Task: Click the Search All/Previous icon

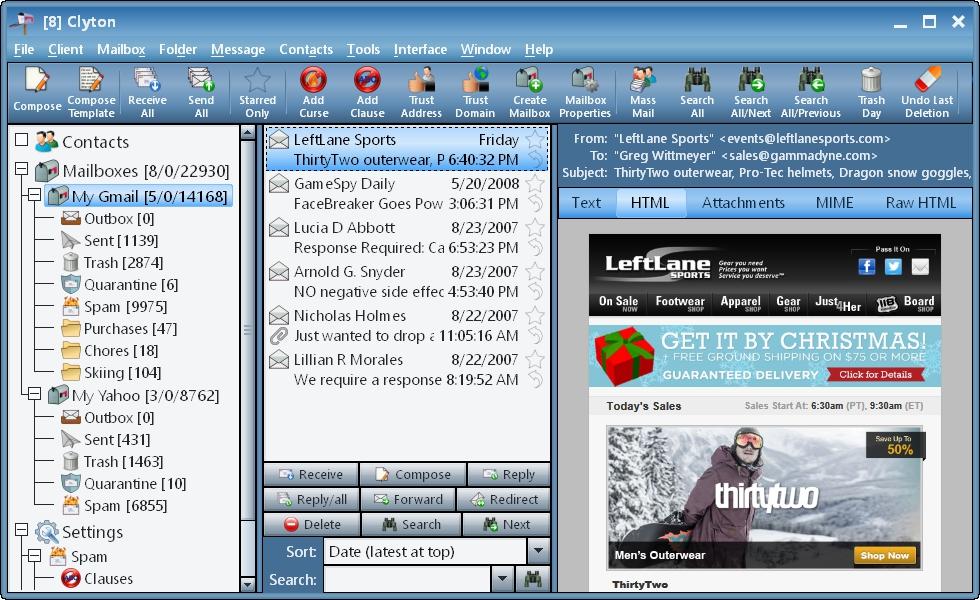Action: pos(811,80)
